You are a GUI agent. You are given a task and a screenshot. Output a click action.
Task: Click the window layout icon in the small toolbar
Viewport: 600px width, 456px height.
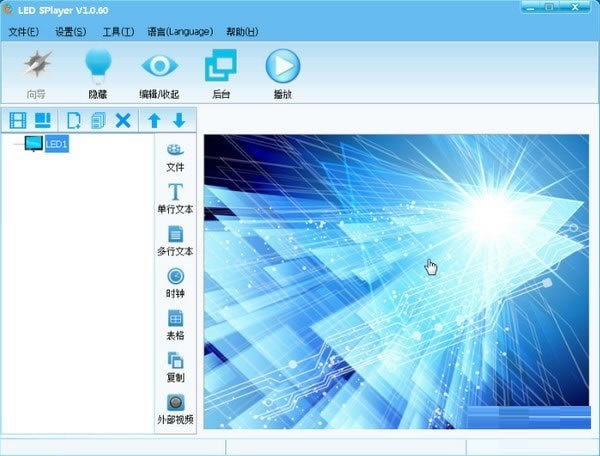coord(42,121)
